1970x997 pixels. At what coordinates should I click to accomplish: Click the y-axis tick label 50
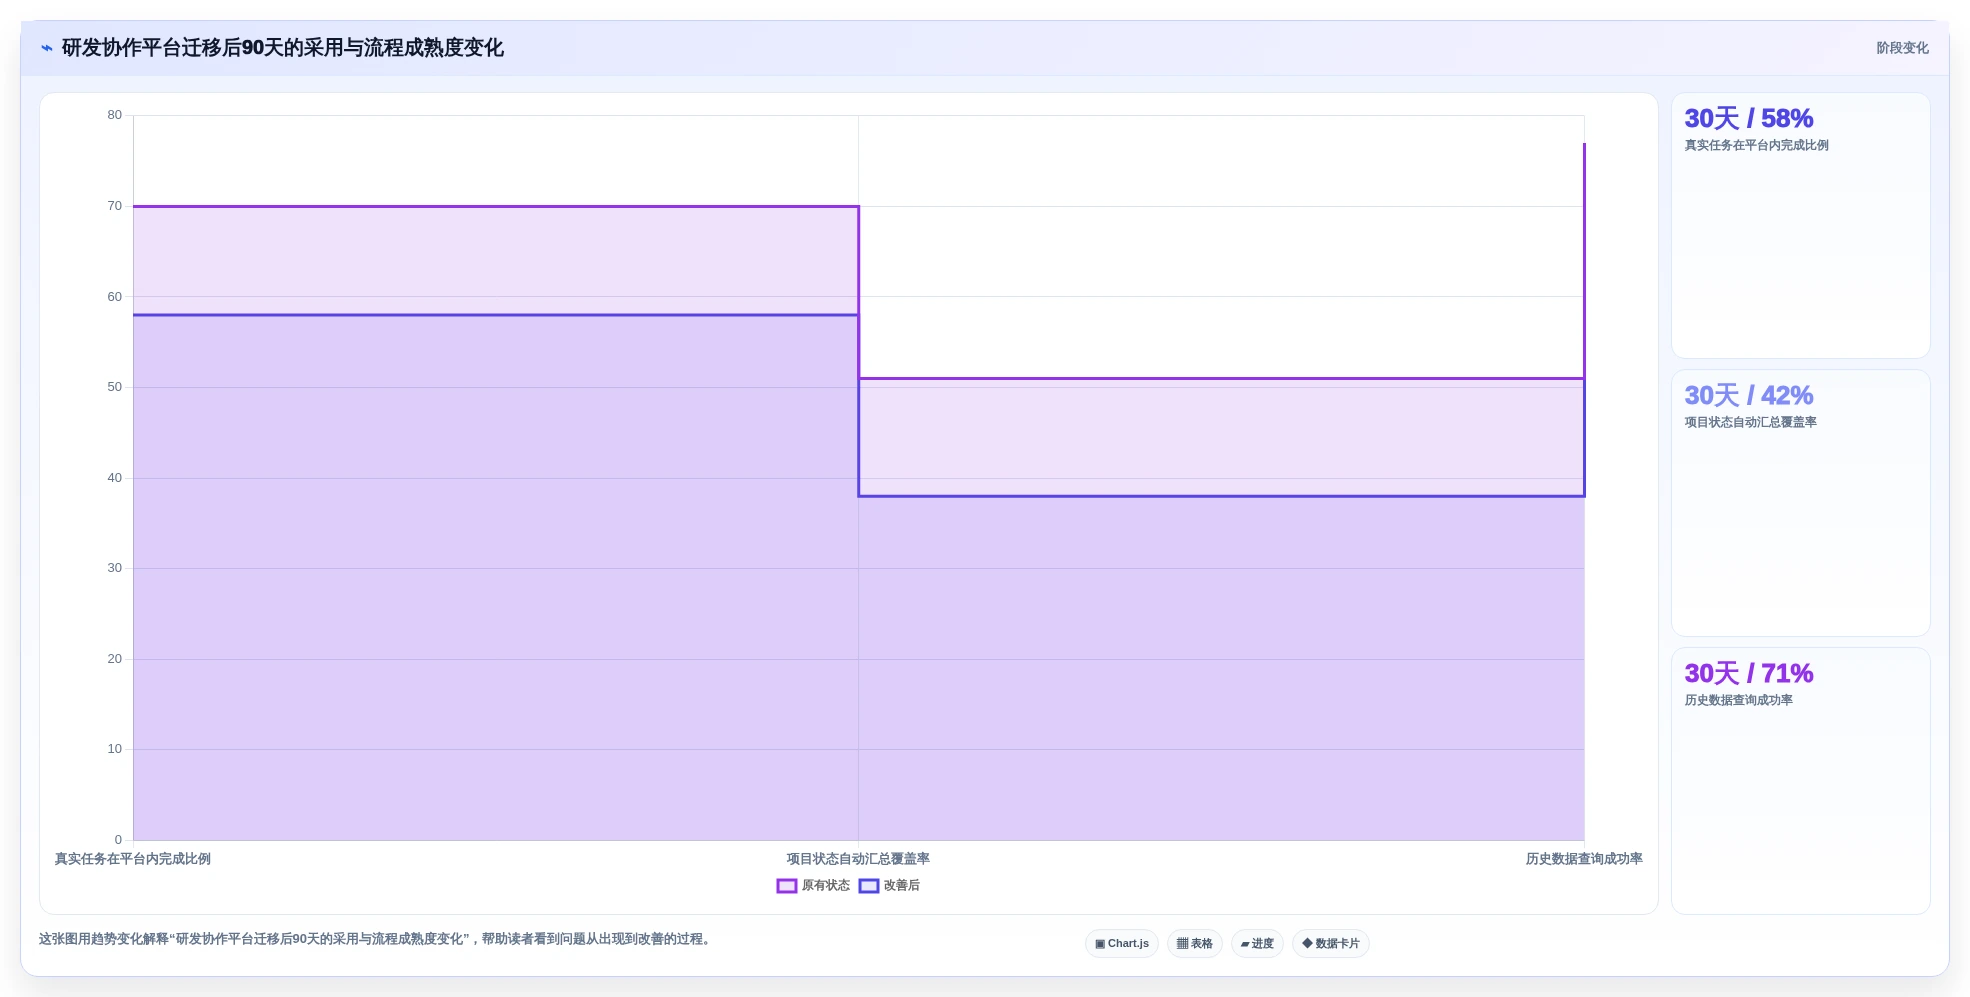[115, 387]
